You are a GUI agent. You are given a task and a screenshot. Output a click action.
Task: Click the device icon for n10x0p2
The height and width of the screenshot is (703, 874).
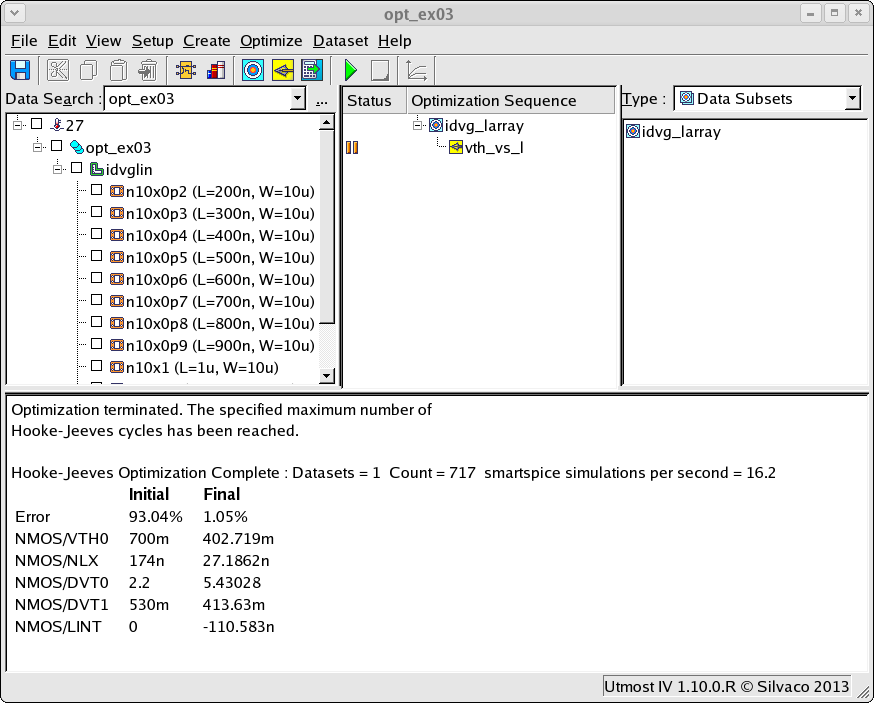117,191
